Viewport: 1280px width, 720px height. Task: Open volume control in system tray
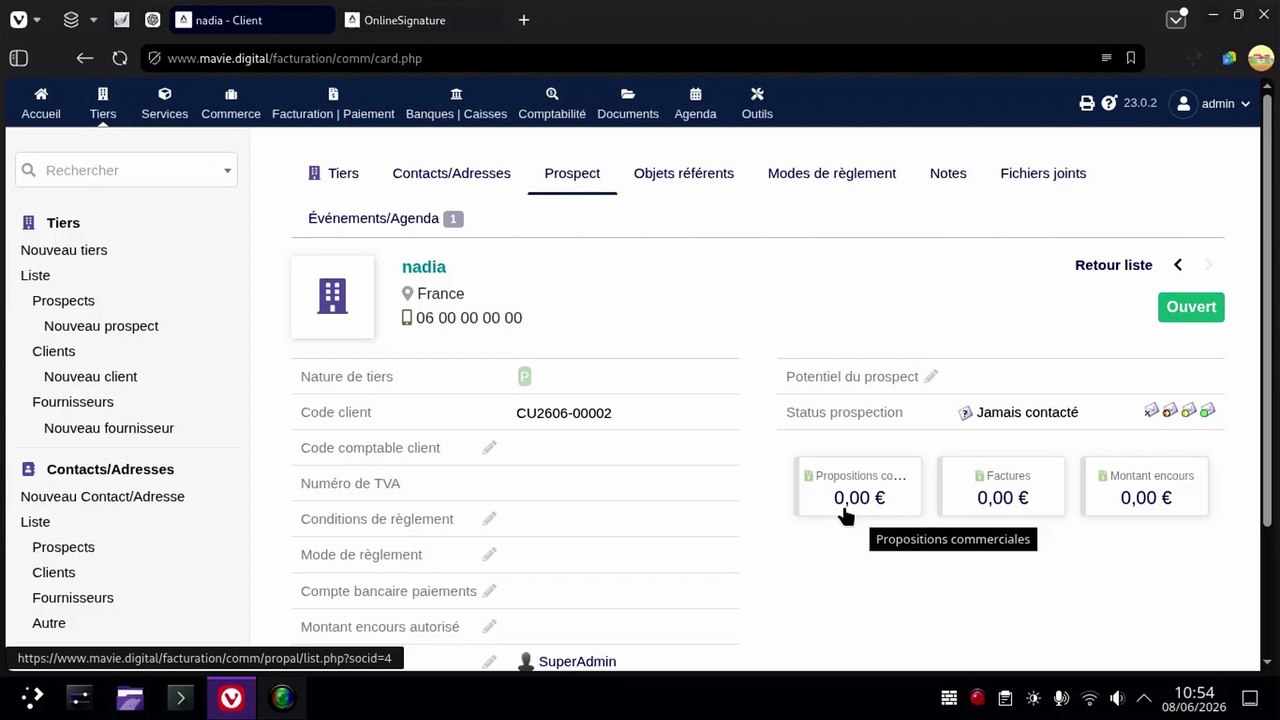point(1117,698)
